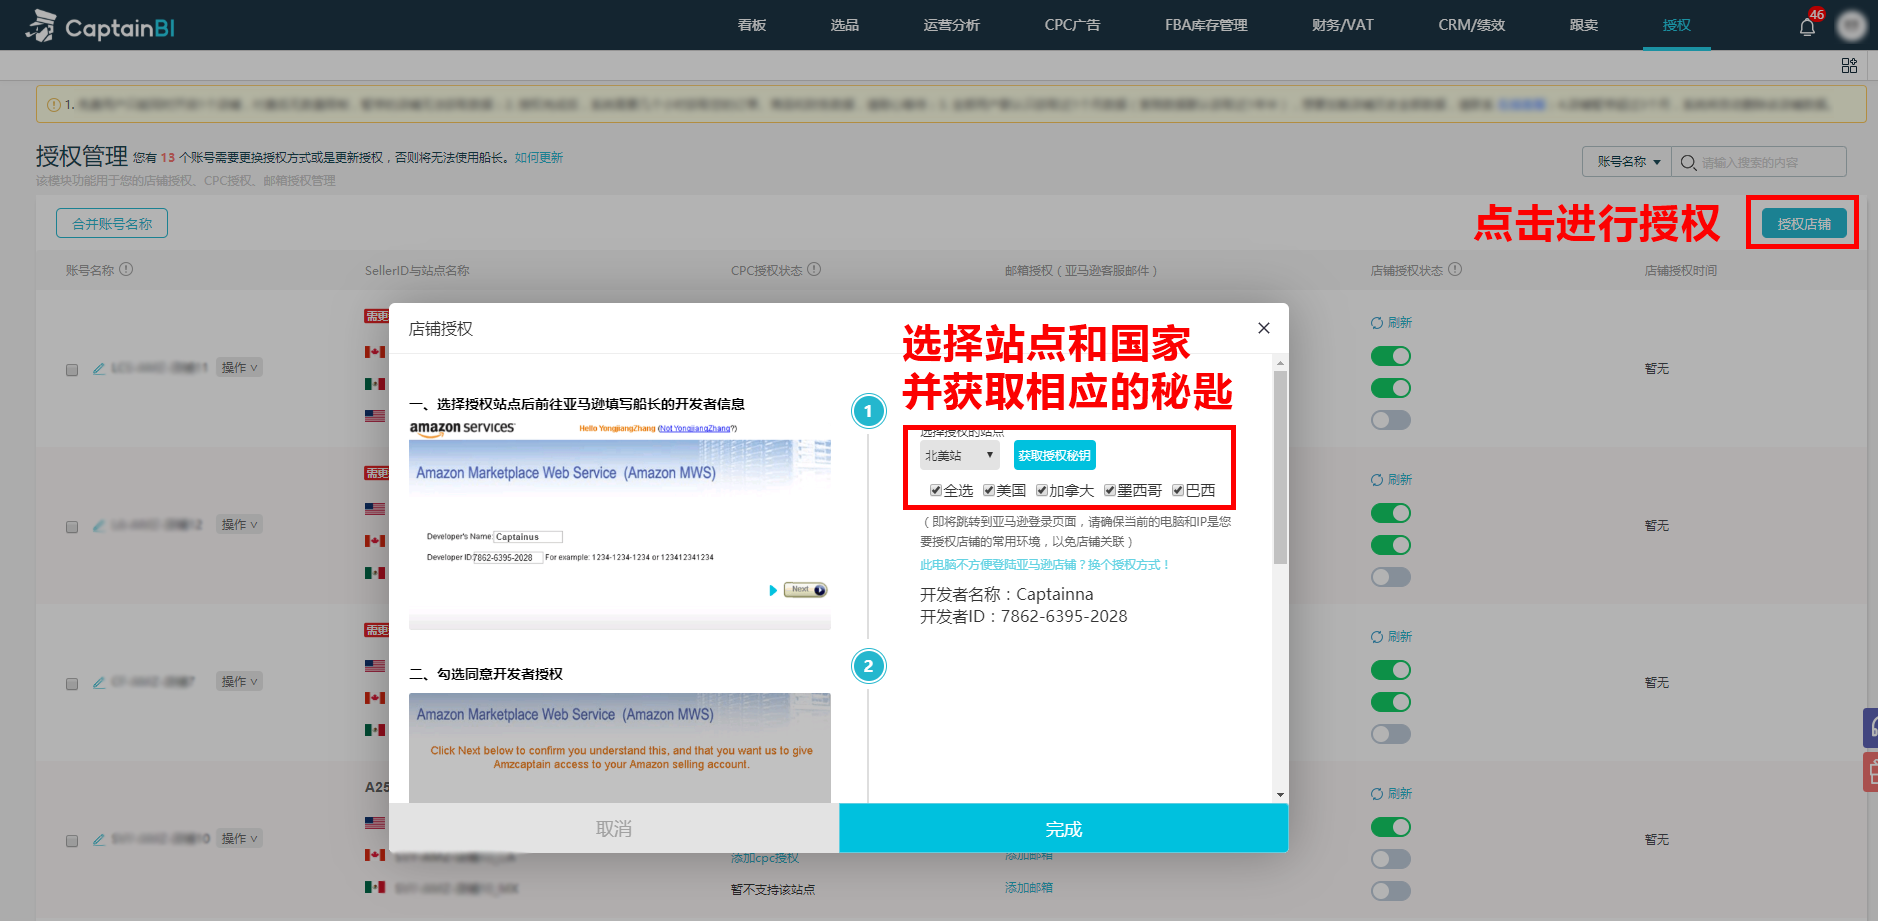Screen dimensions: 1878x921
Task: Open the 看板 menu
Action: click(x=752, y=25)
